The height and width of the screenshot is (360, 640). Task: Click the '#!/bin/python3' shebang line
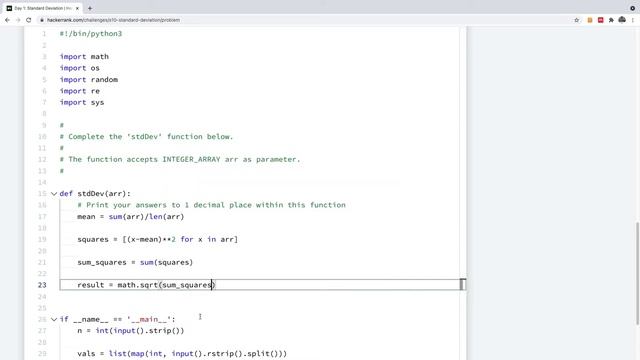(x=91, y=34)
